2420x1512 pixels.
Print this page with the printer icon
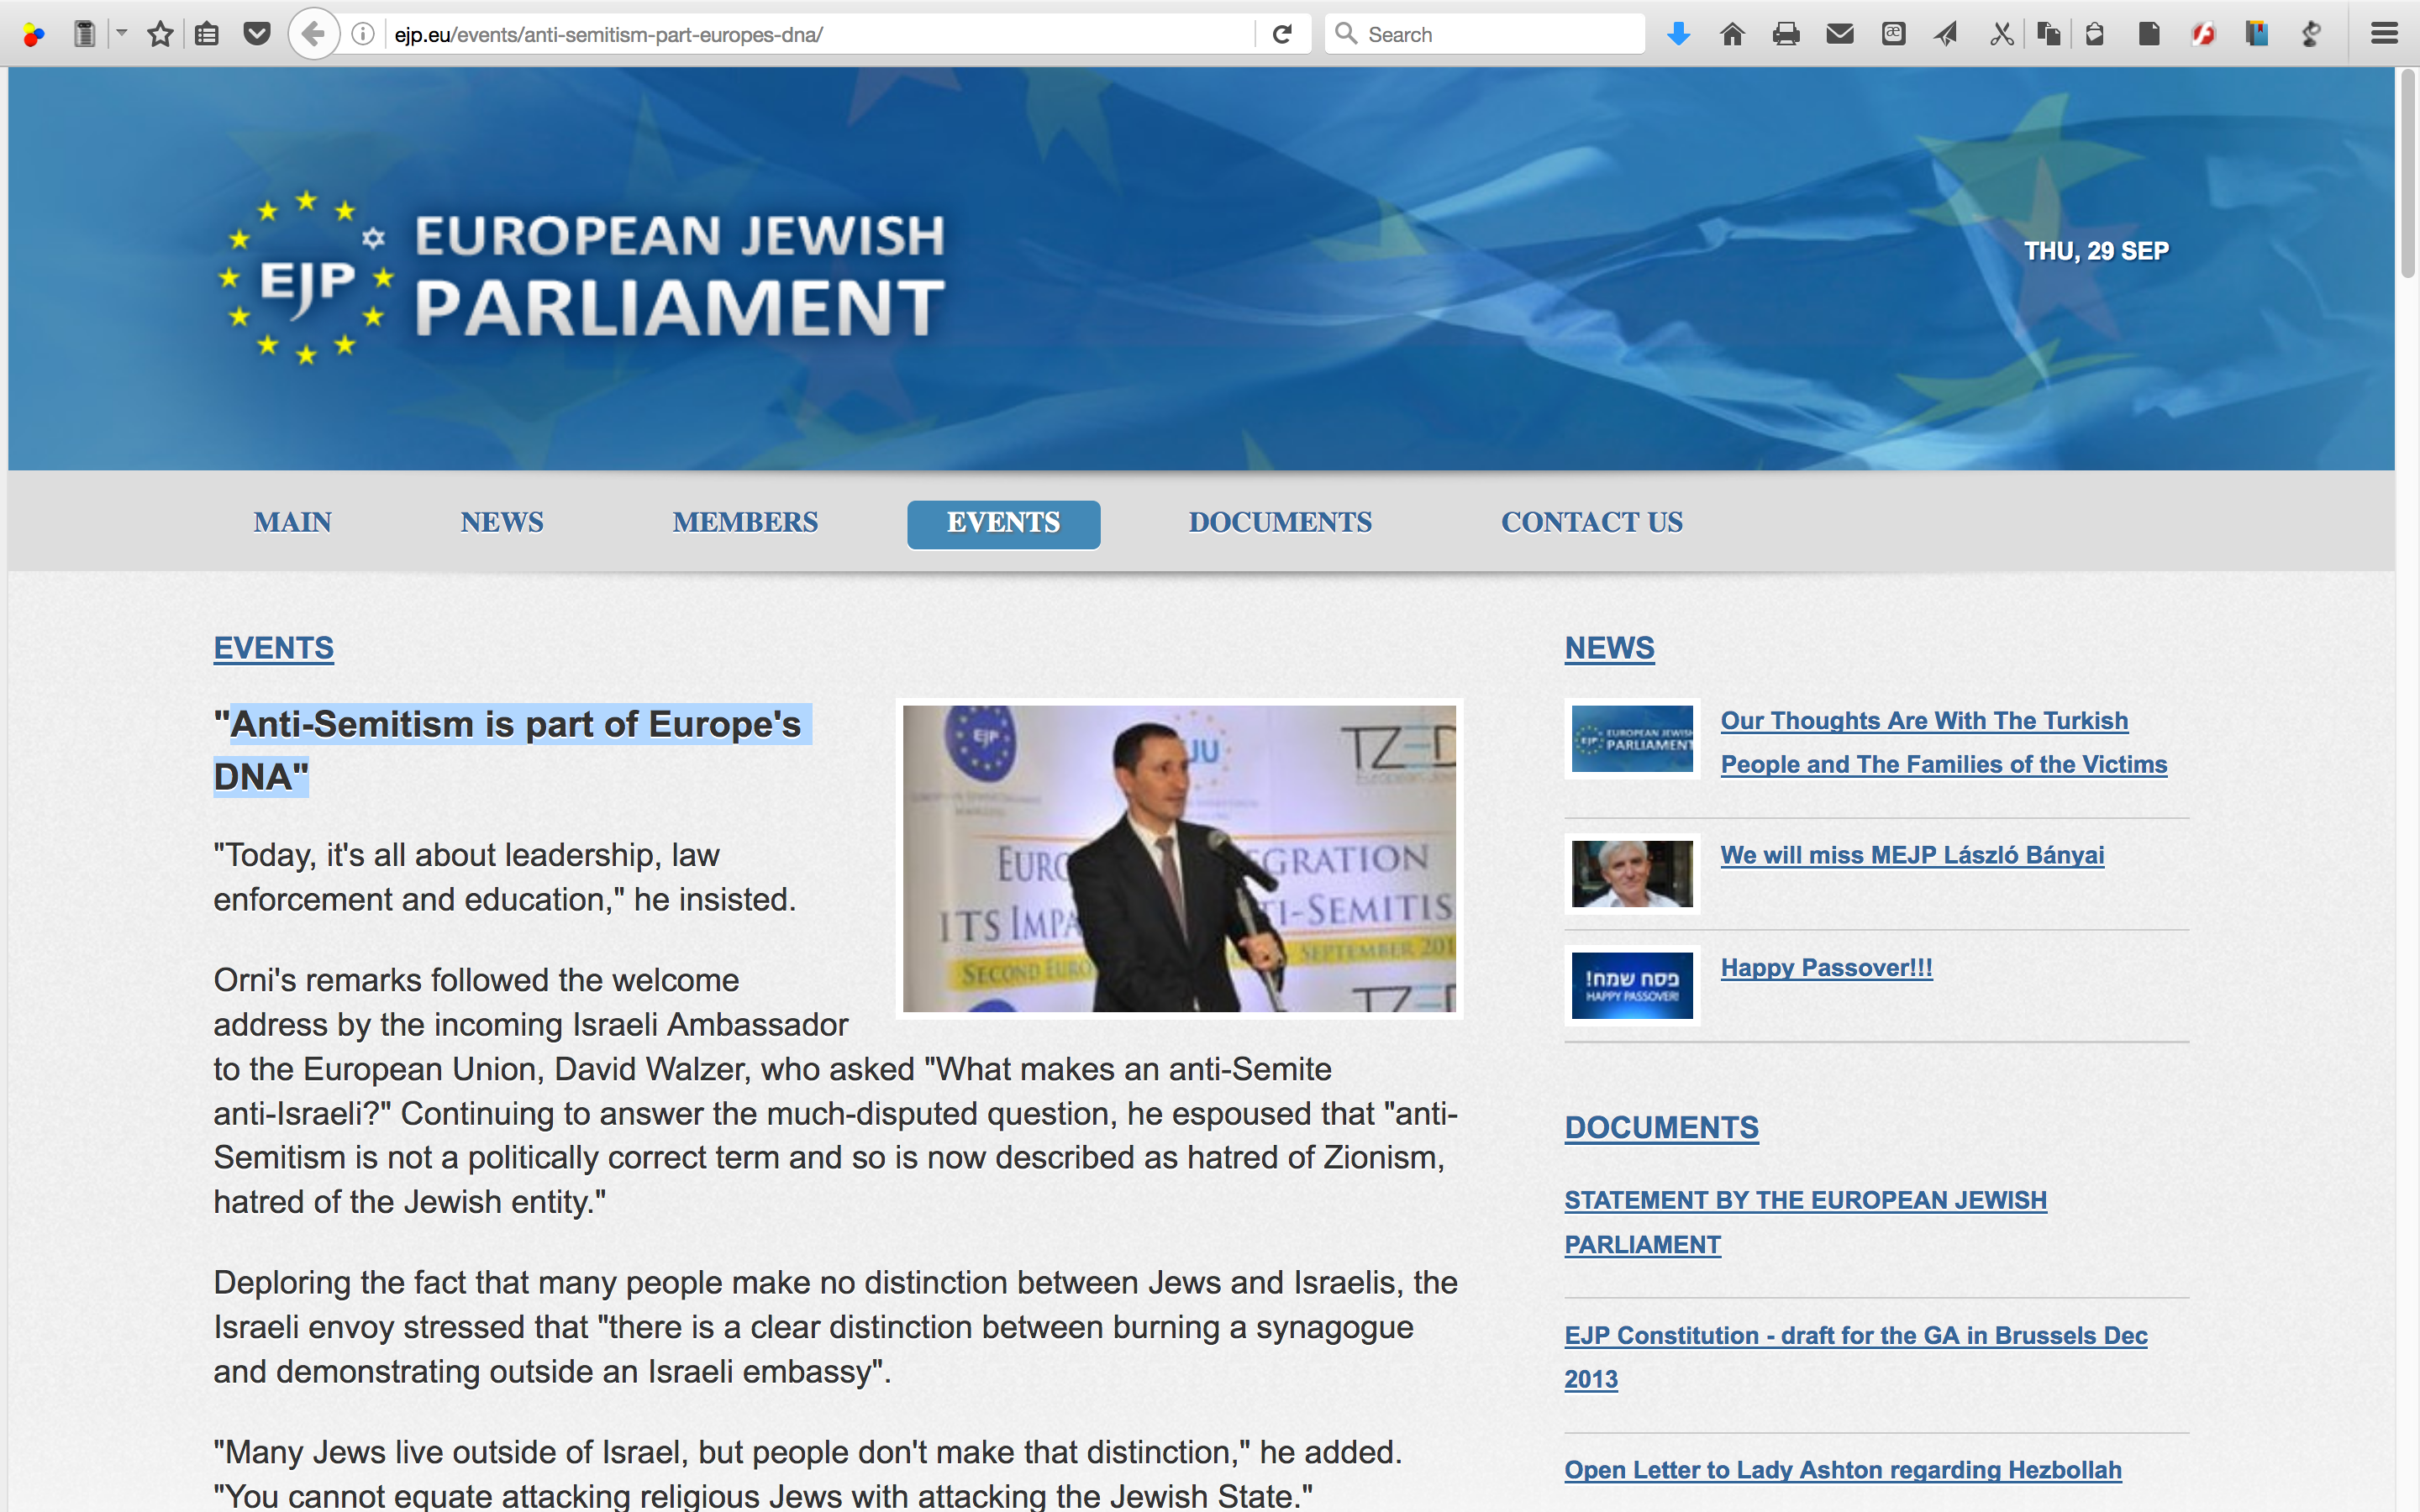click(1786, 35)
